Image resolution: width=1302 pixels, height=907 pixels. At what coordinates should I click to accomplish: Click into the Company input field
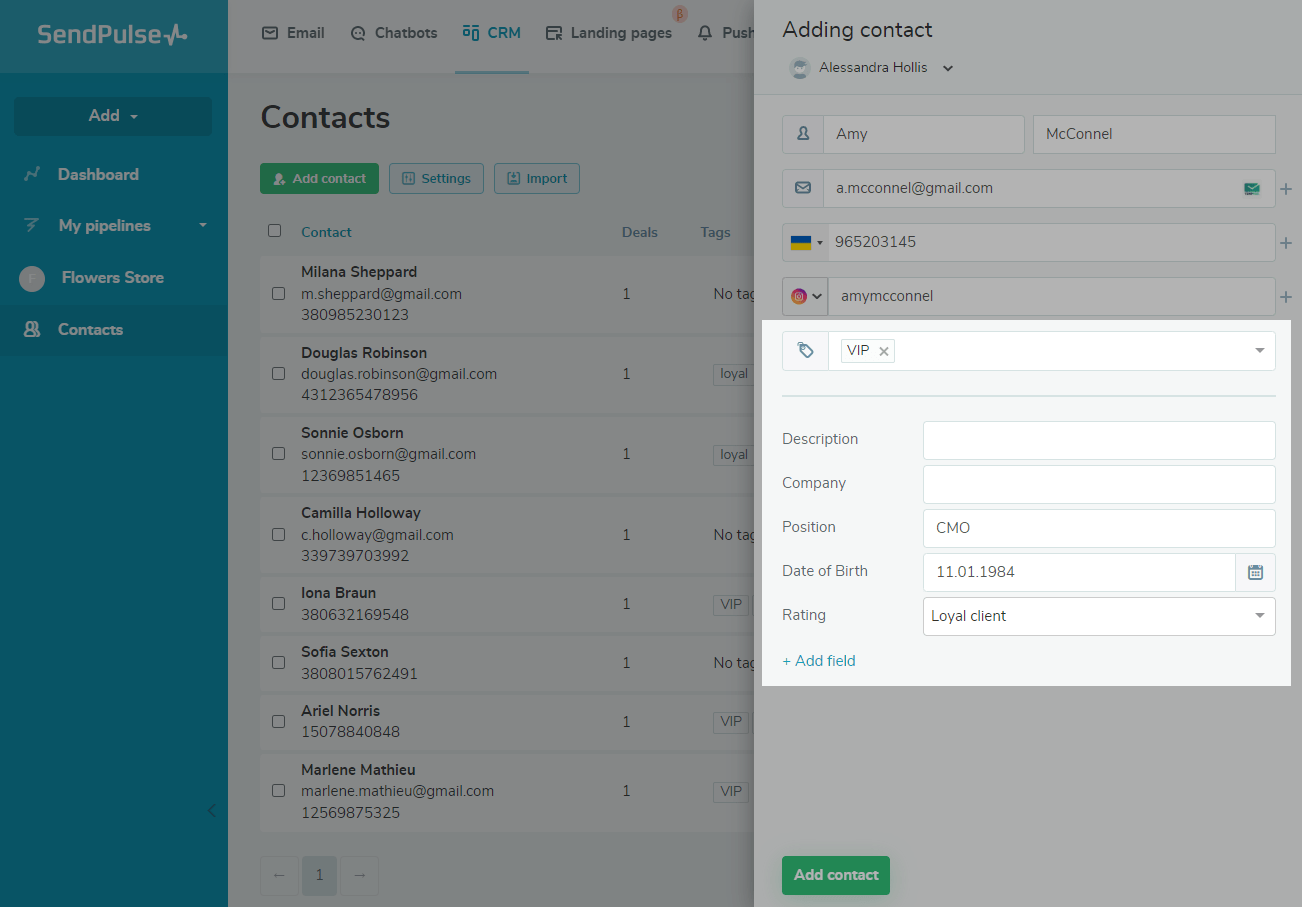[1098, 484]
